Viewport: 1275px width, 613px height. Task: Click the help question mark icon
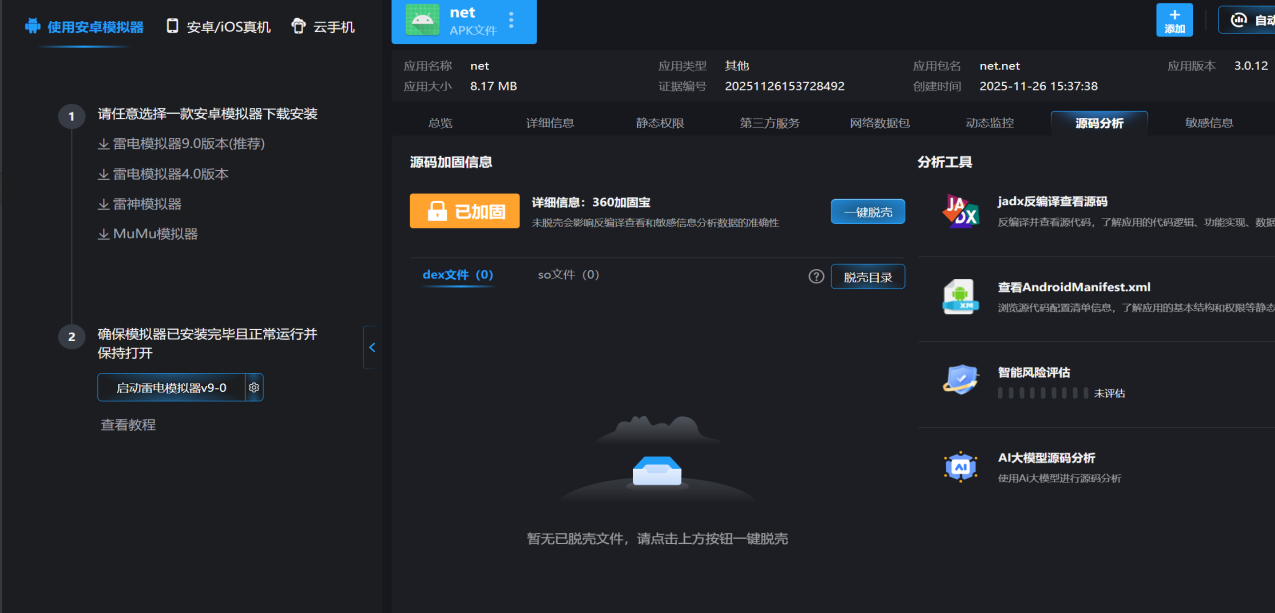816,276
